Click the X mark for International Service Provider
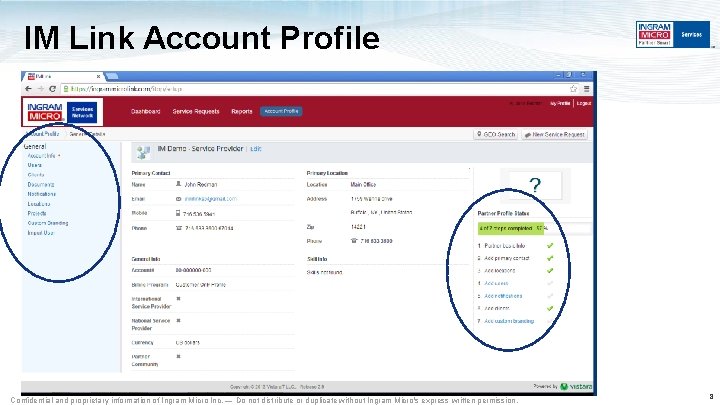 (x=179, y=298)
